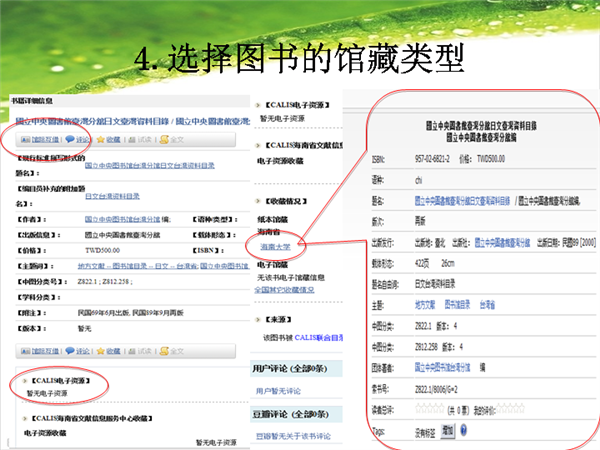The width and height of the screenshot is (600, 450).
Task: Open the blue book title heading under 书目详细信息
Action: click(132, 121)
